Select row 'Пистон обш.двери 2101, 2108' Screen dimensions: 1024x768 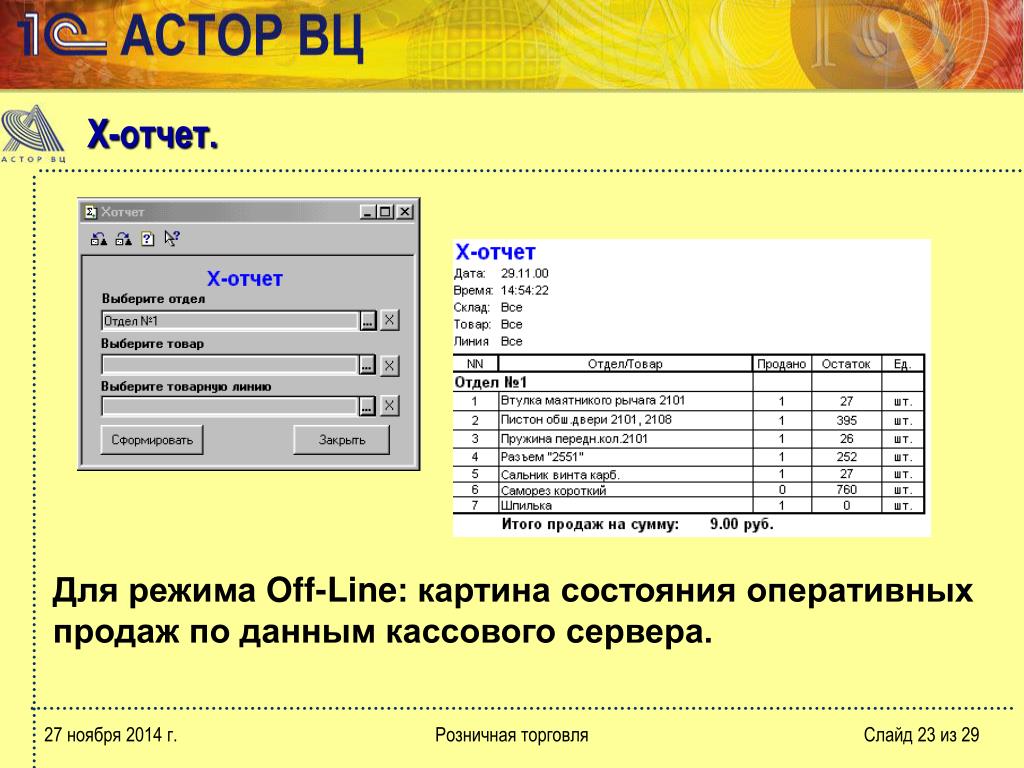[688, 420]
